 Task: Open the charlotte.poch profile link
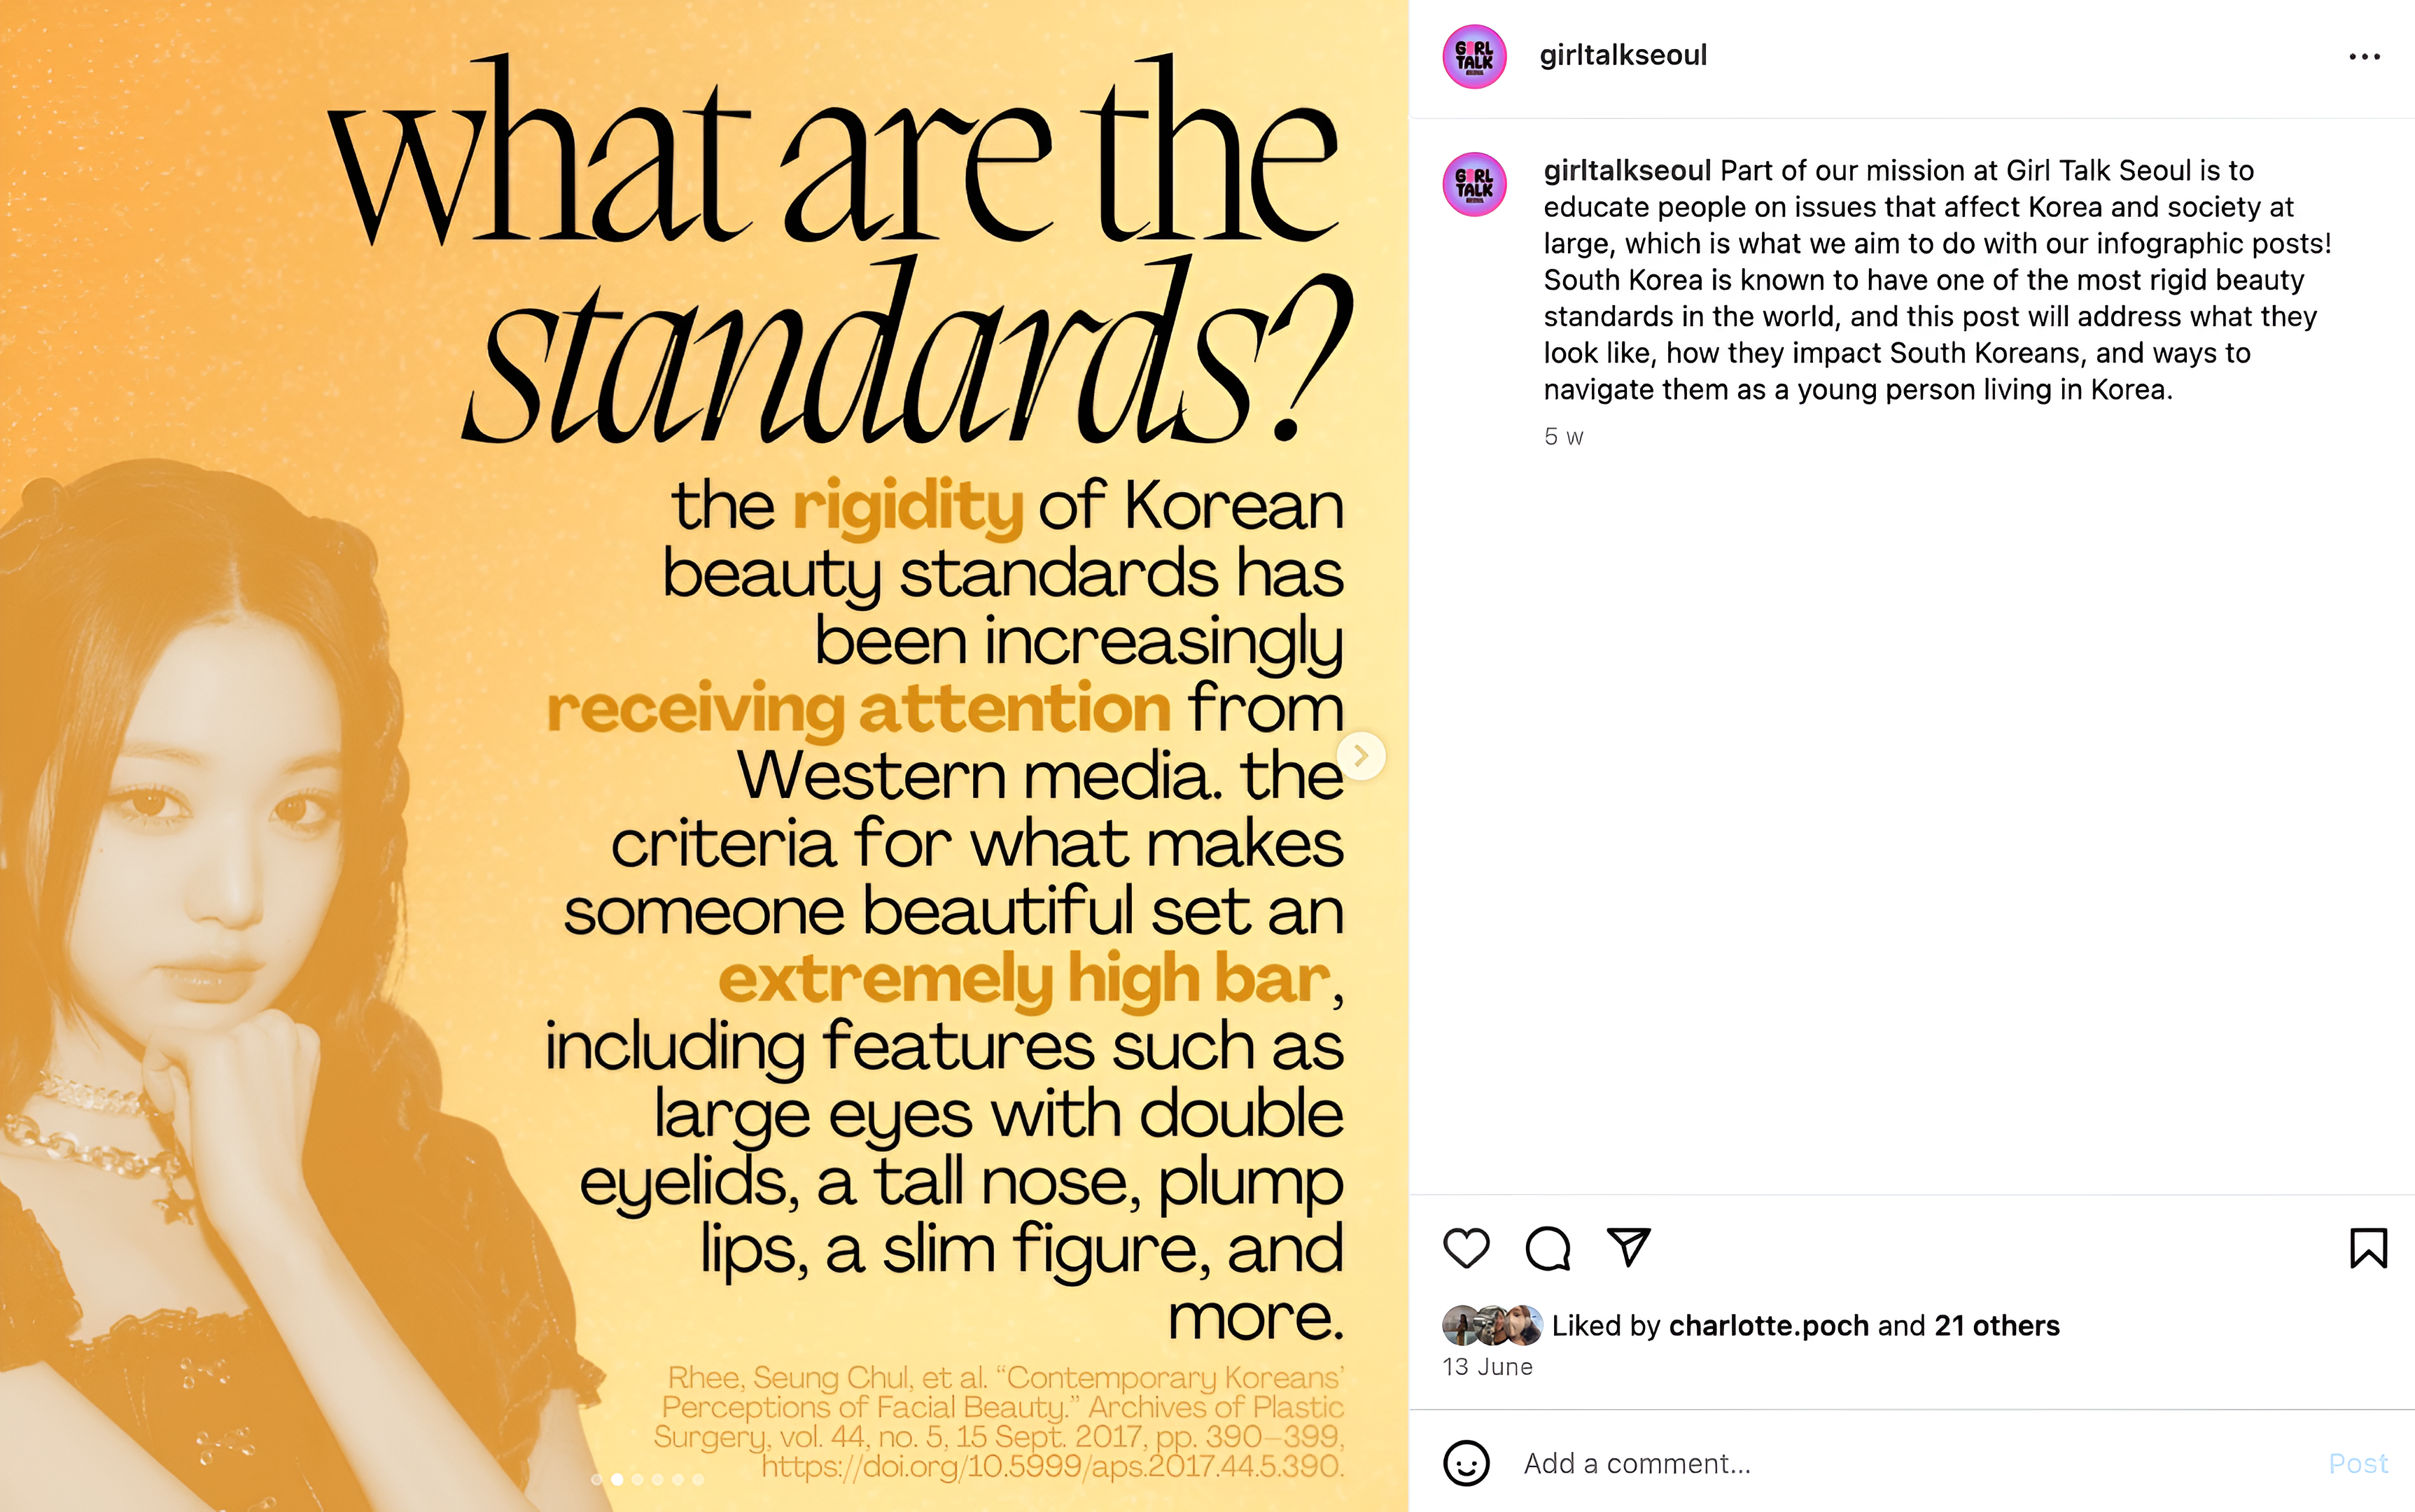click(x=1769, y=1325)
